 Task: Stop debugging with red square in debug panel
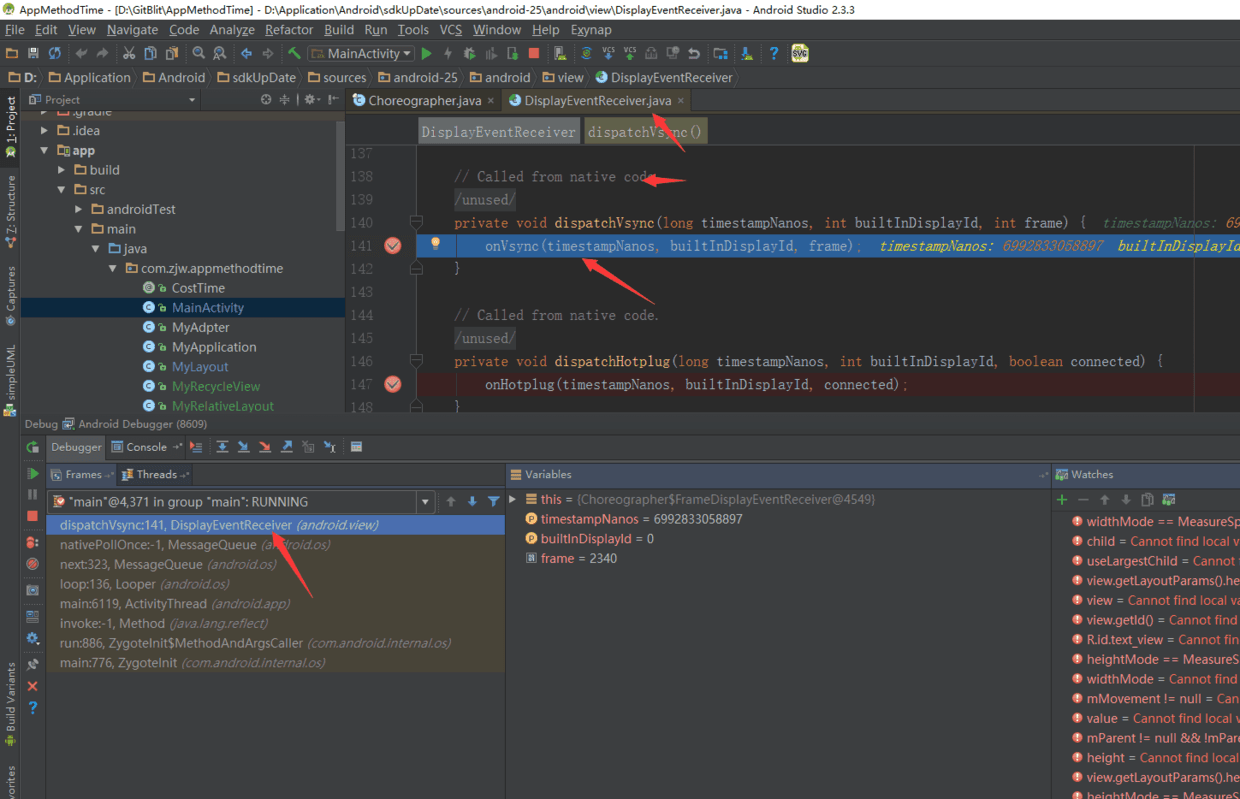[x=33, y=516]
